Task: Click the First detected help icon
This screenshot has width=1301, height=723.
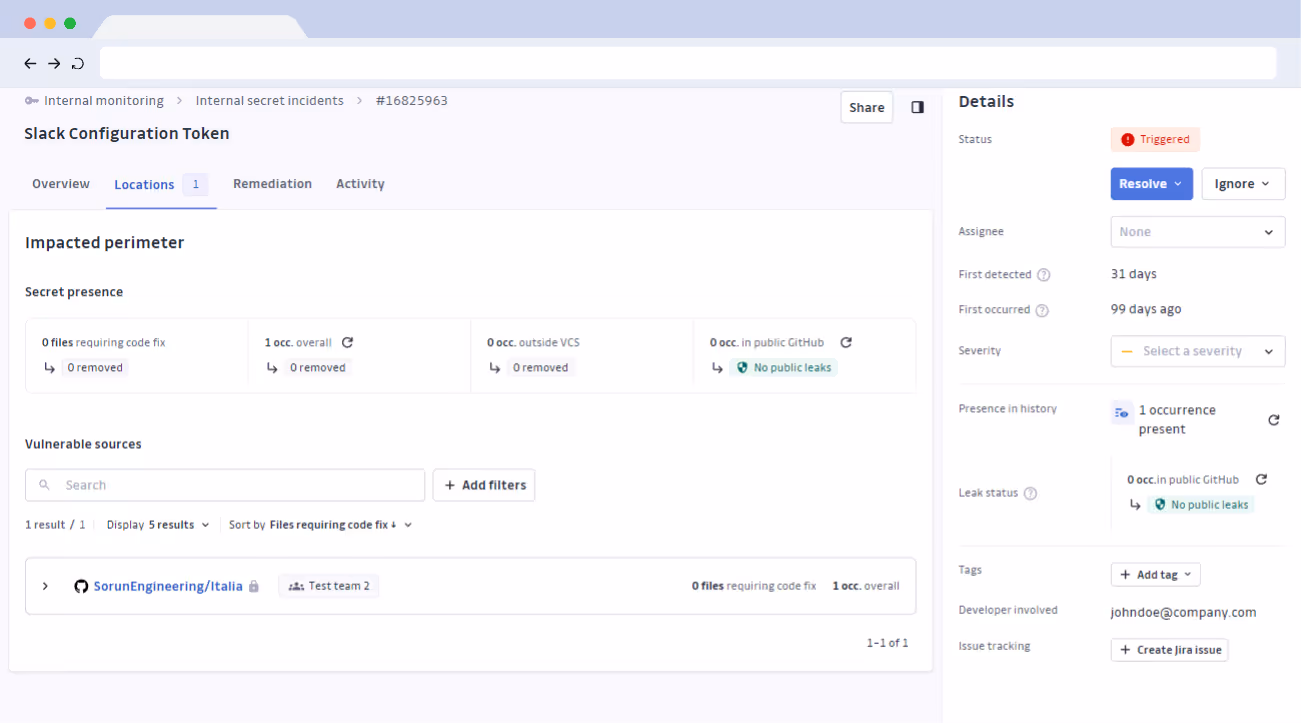Action: tap(1043, 275)
